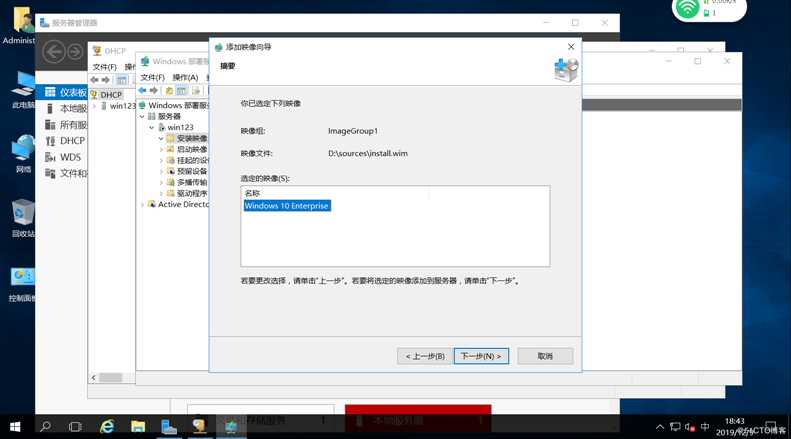Click Server Manager back navigation arrow
Image resolution: width=791 pixels, height=439 pixels.
(x=54, y=52)
